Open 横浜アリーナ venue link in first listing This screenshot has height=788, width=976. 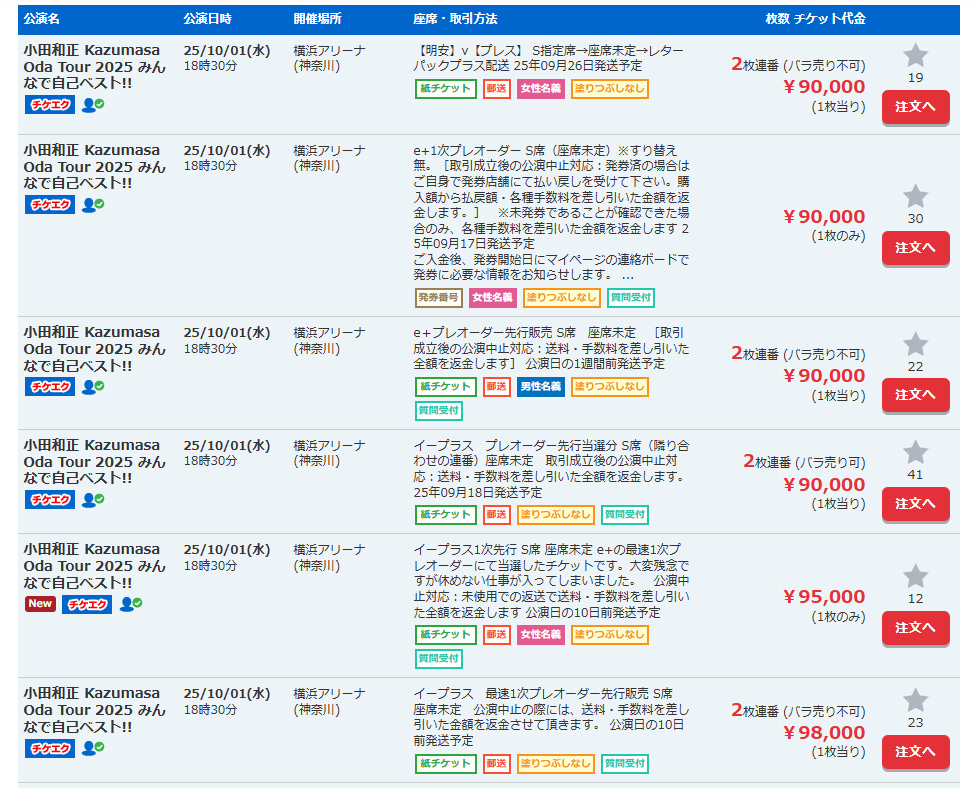pyautogui.click(x=329, y=50)
